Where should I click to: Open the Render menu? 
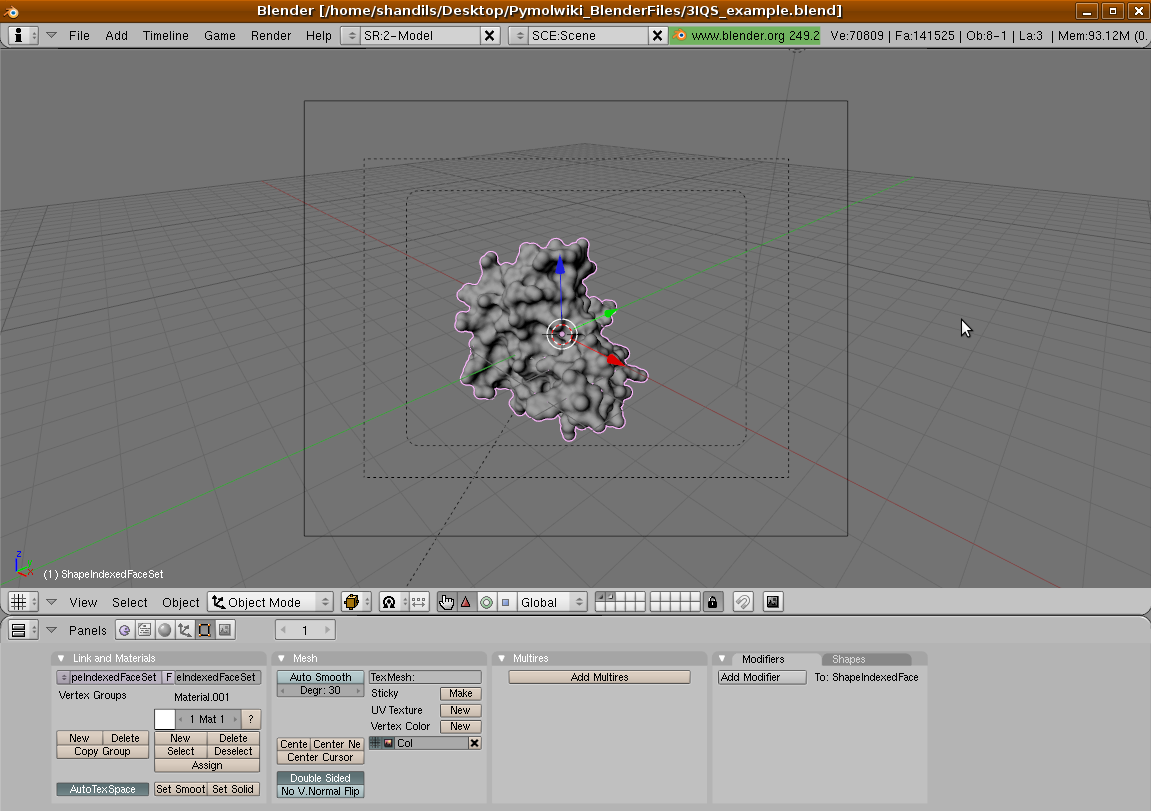(x=271, y=35)
